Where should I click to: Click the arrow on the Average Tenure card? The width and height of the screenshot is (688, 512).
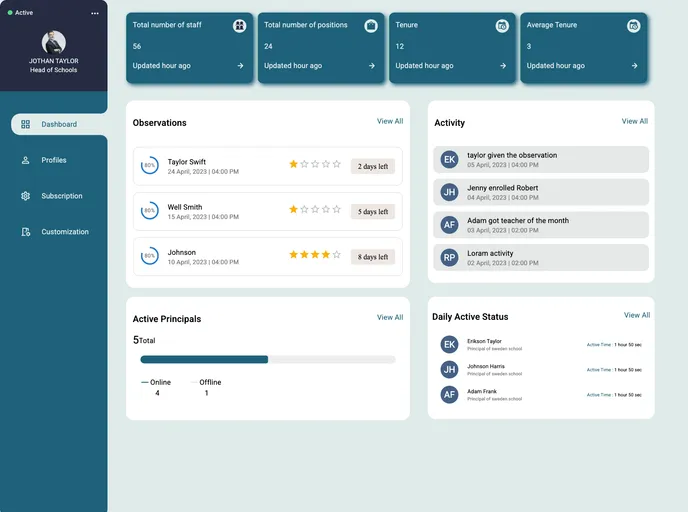click(x=634, y=66)
